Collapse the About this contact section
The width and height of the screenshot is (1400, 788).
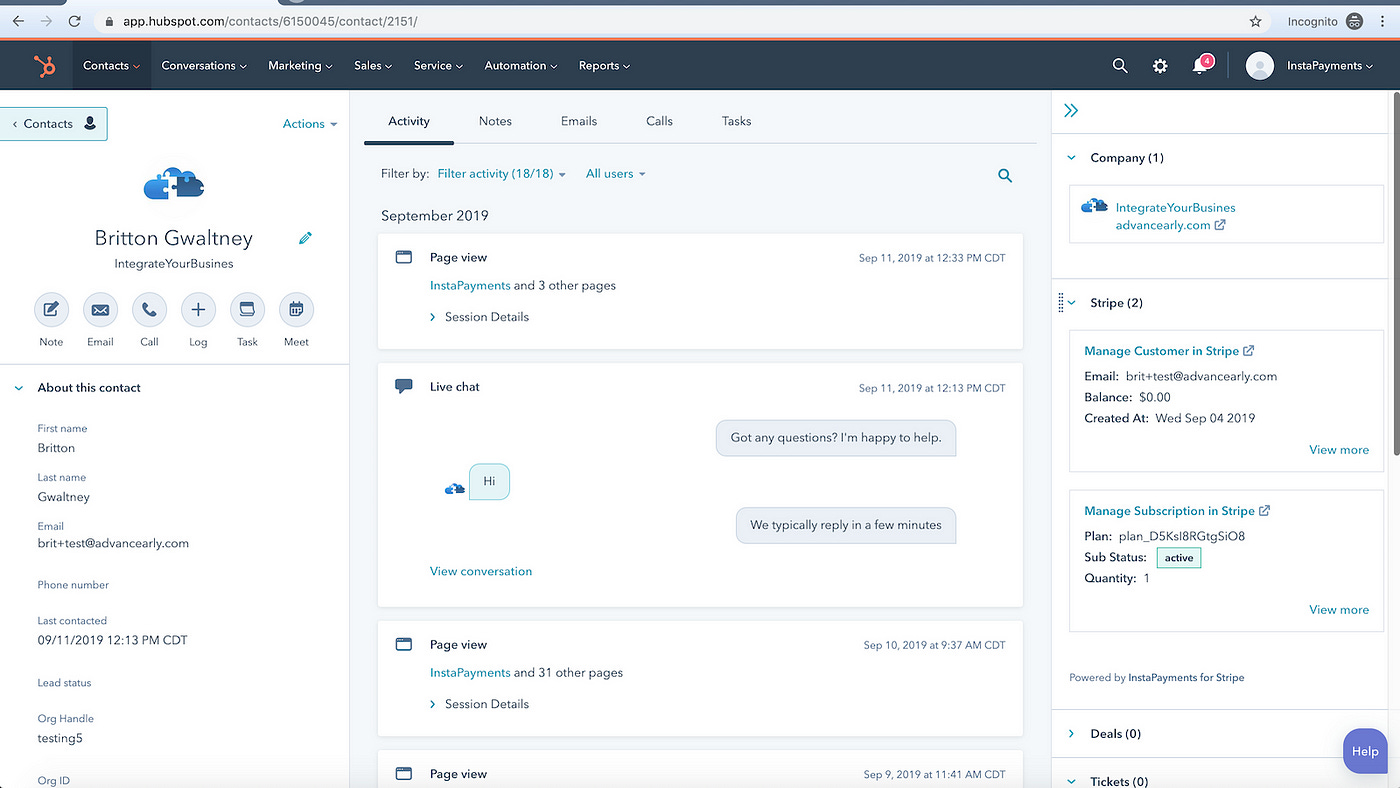[x=18, y=388]
